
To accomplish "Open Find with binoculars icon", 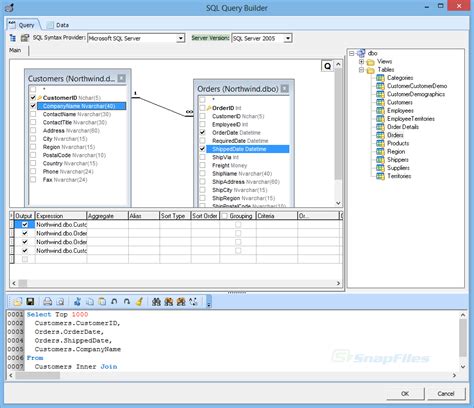I will point(156,302).
